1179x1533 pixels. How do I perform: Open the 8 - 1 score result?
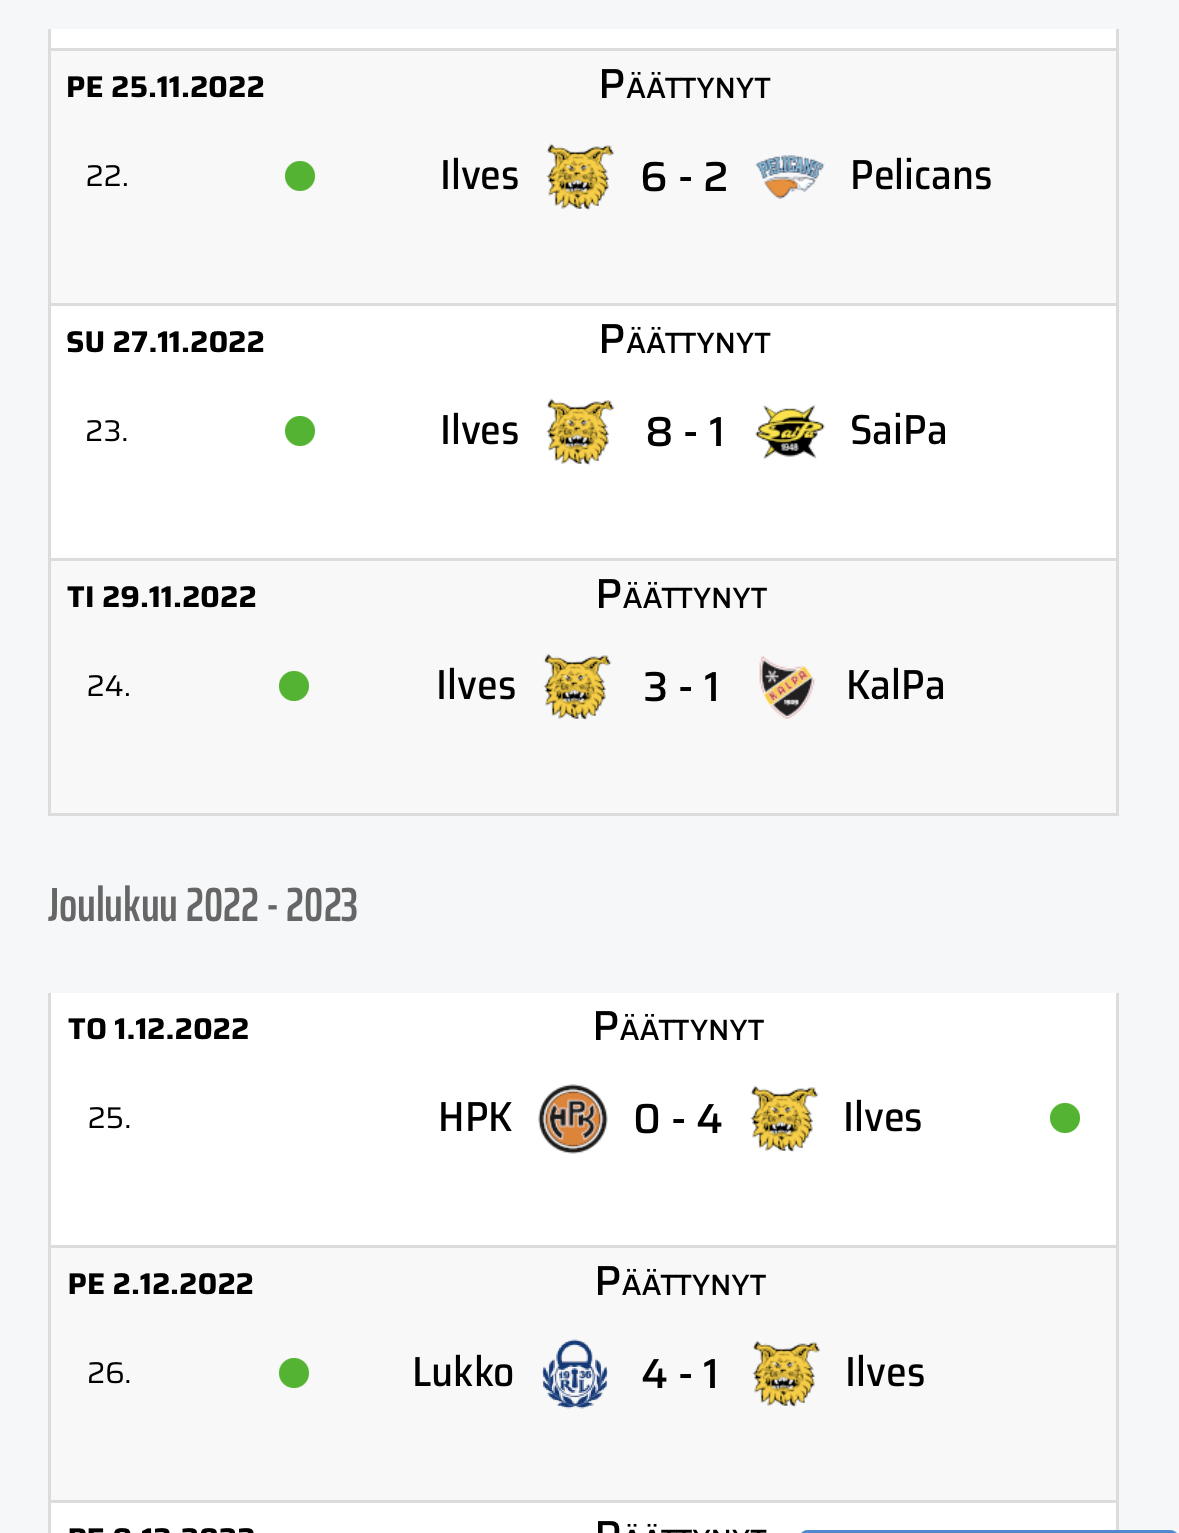pos(685,432)
